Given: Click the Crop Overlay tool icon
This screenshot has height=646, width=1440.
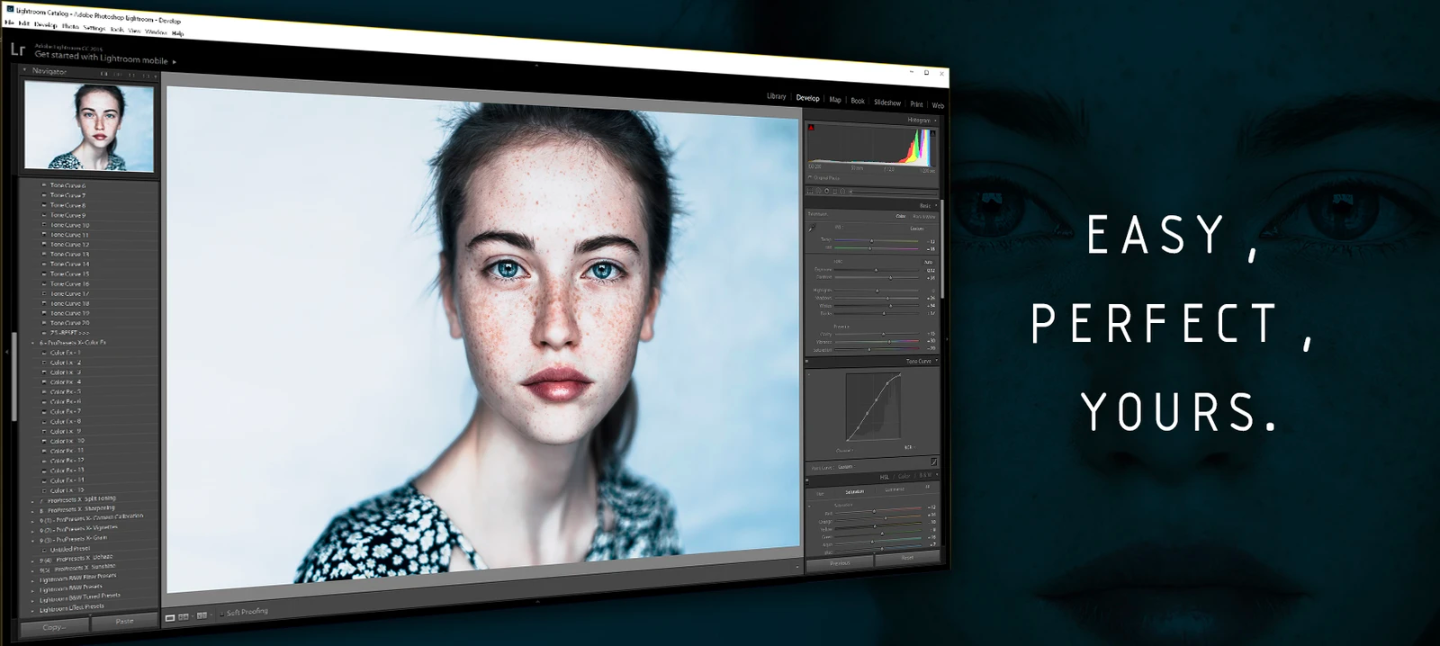Looking at the screenshot, I should 811,190.
